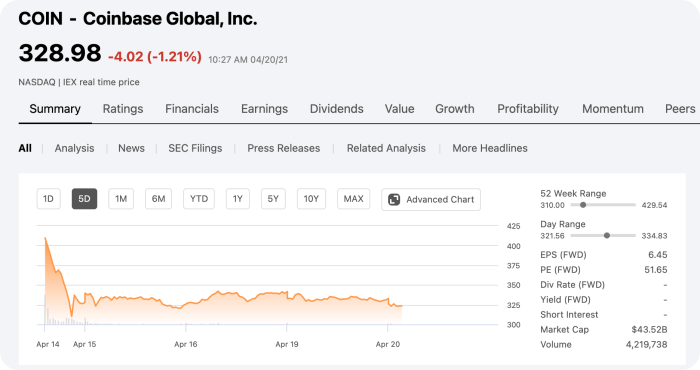
Task: Switch chart to 1M range
Action: pos(121,199)
